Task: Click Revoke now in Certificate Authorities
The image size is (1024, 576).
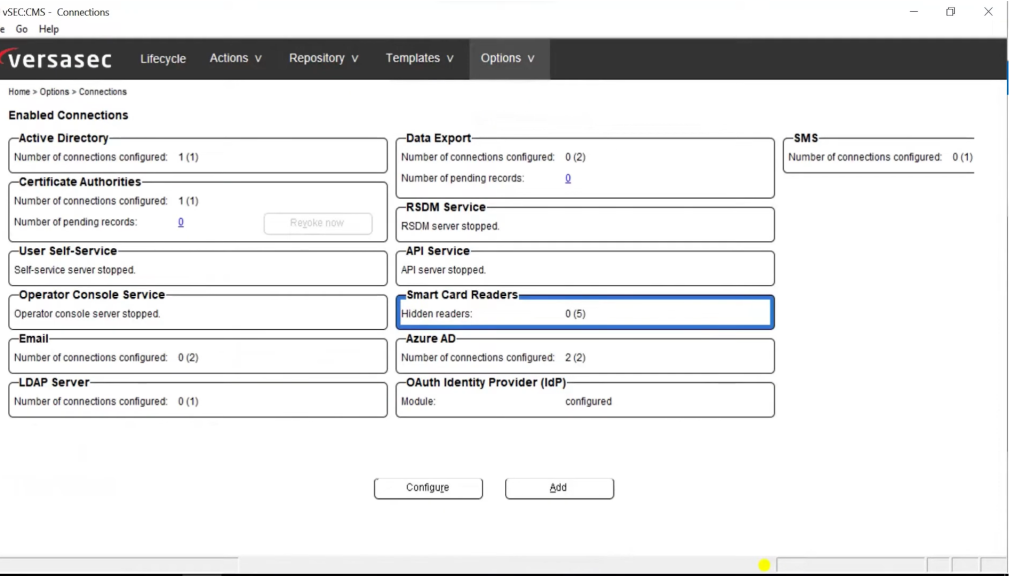Action: pos(317,223)
